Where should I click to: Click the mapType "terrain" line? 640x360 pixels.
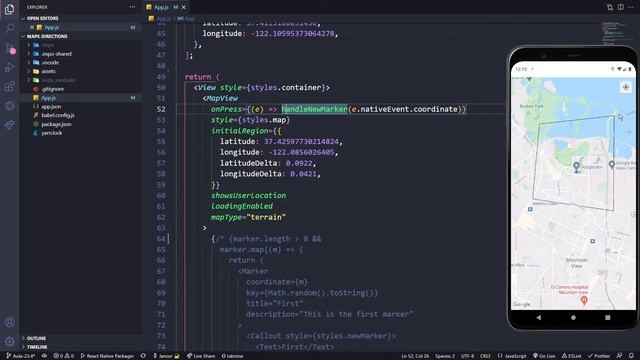click(248, 217)
